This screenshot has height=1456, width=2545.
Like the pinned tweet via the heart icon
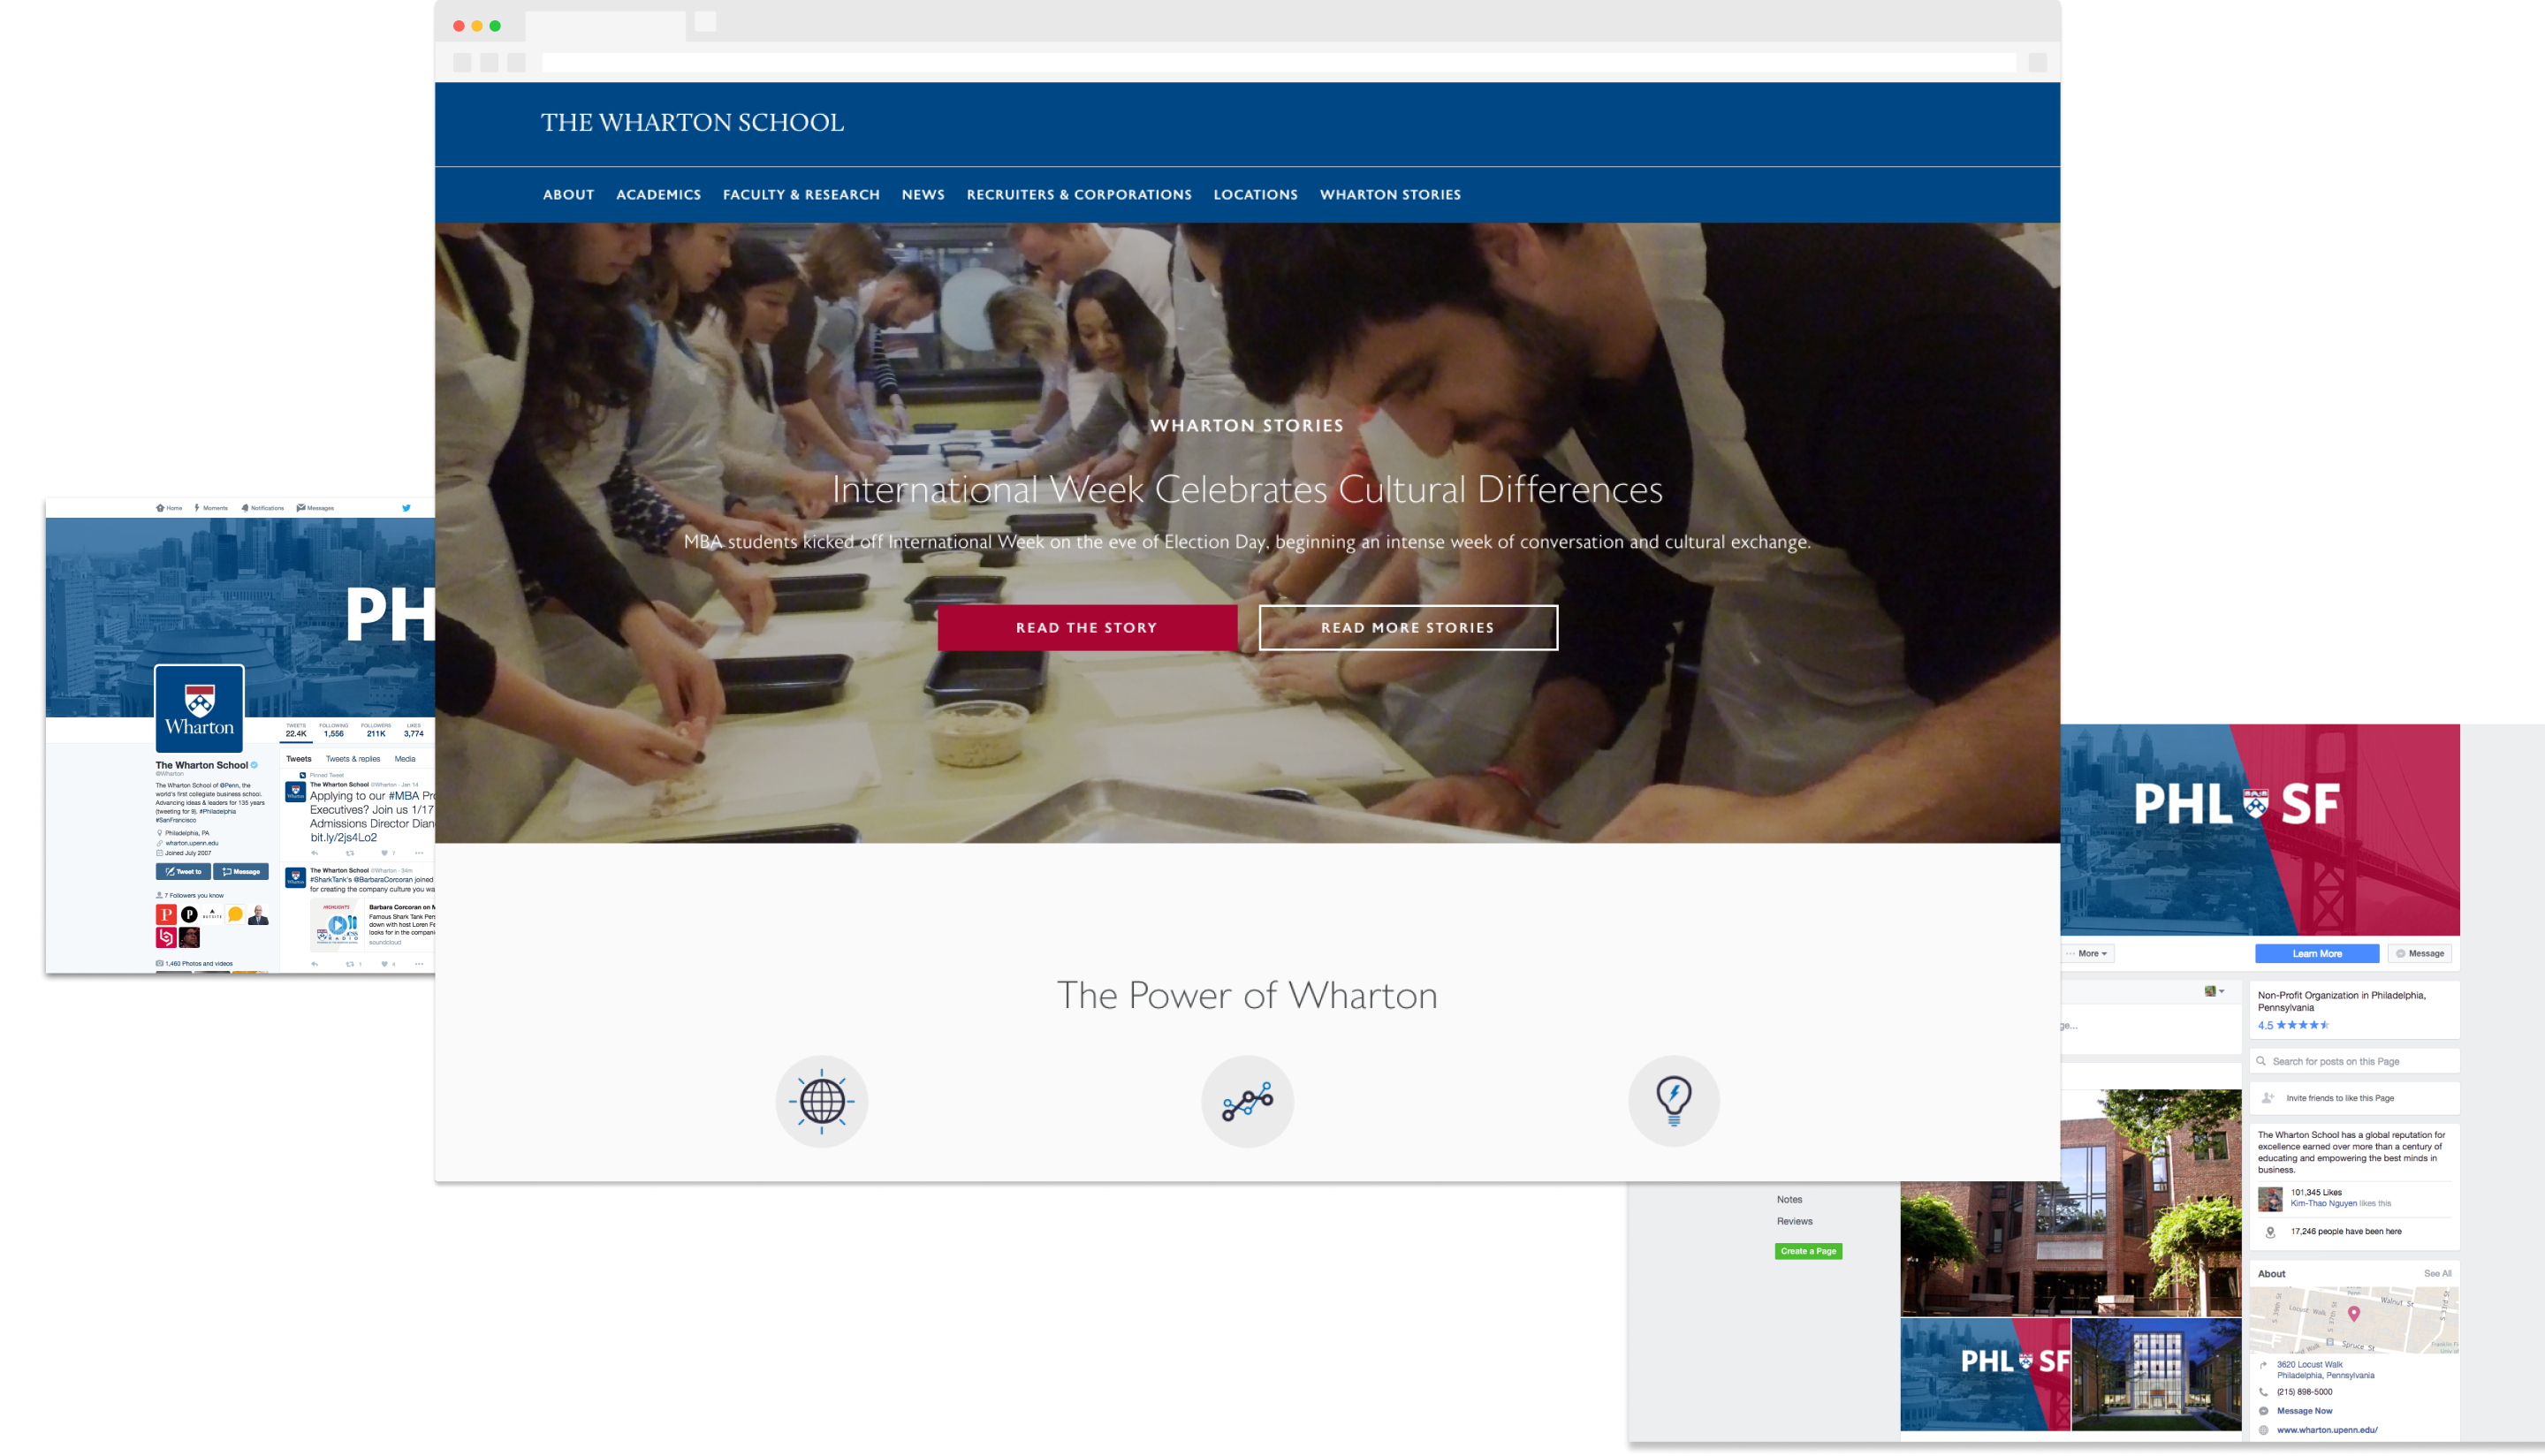pos(385,853)
